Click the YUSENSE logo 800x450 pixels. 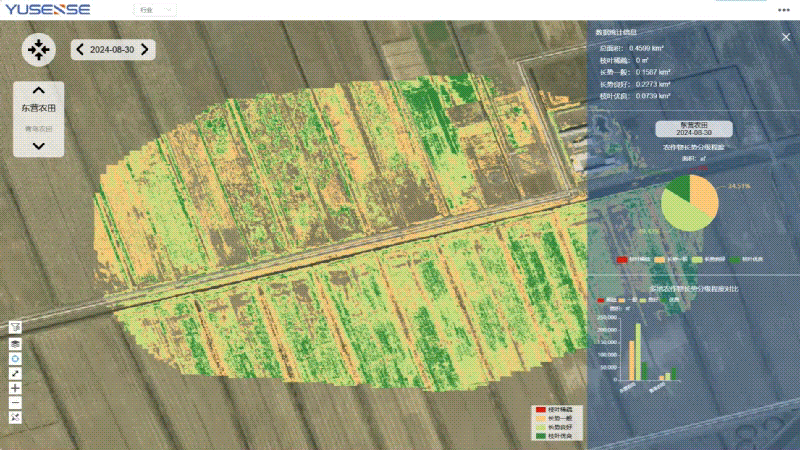(47, 10)
